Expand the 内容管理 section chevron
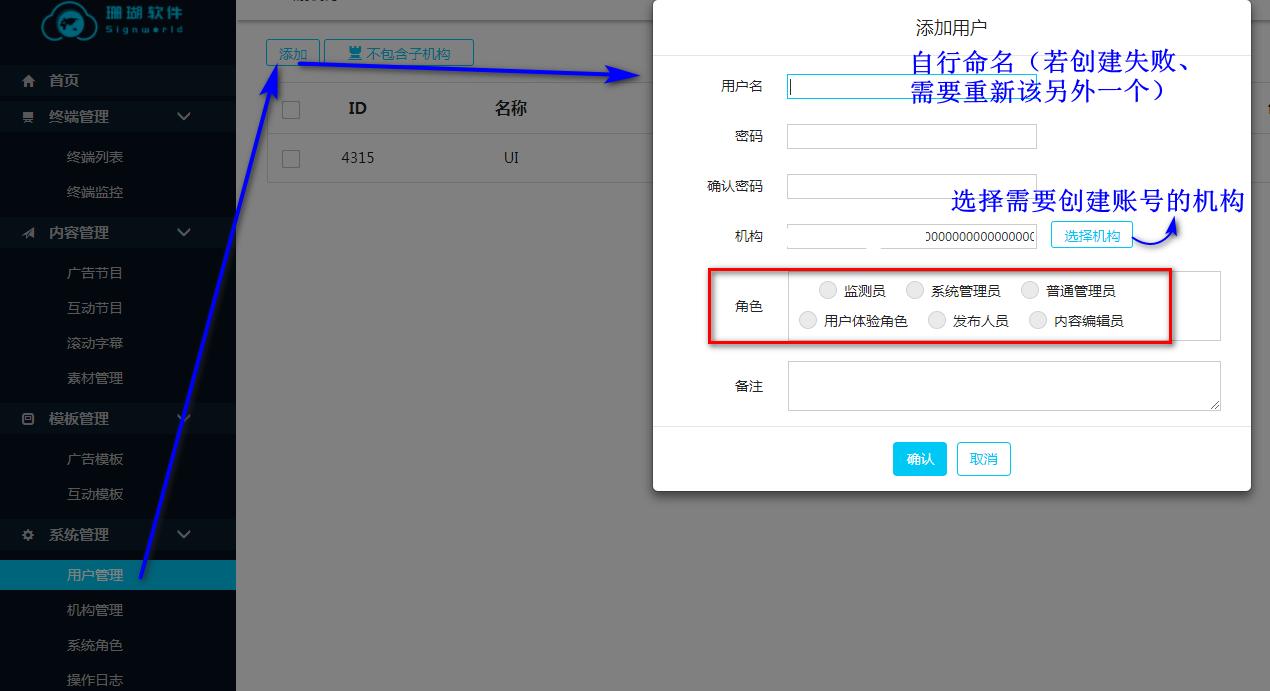This screenshot has width=1270, height=691. [x=183, y=232]
